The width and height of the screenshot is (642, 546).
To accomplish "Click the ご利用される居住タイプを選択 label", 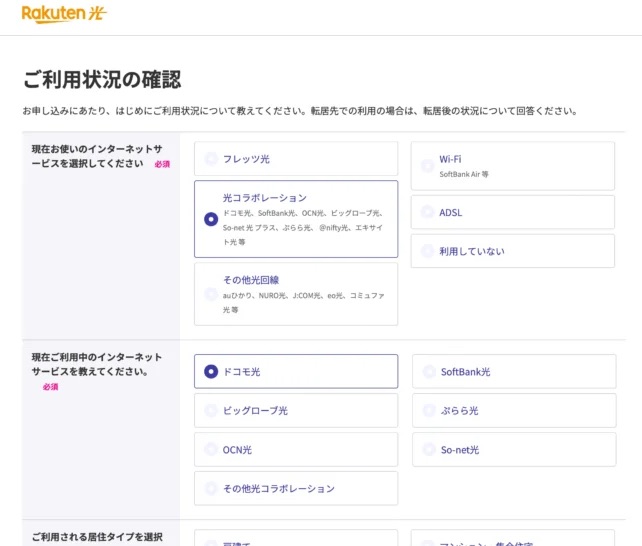I will click(x=97, y=537).
